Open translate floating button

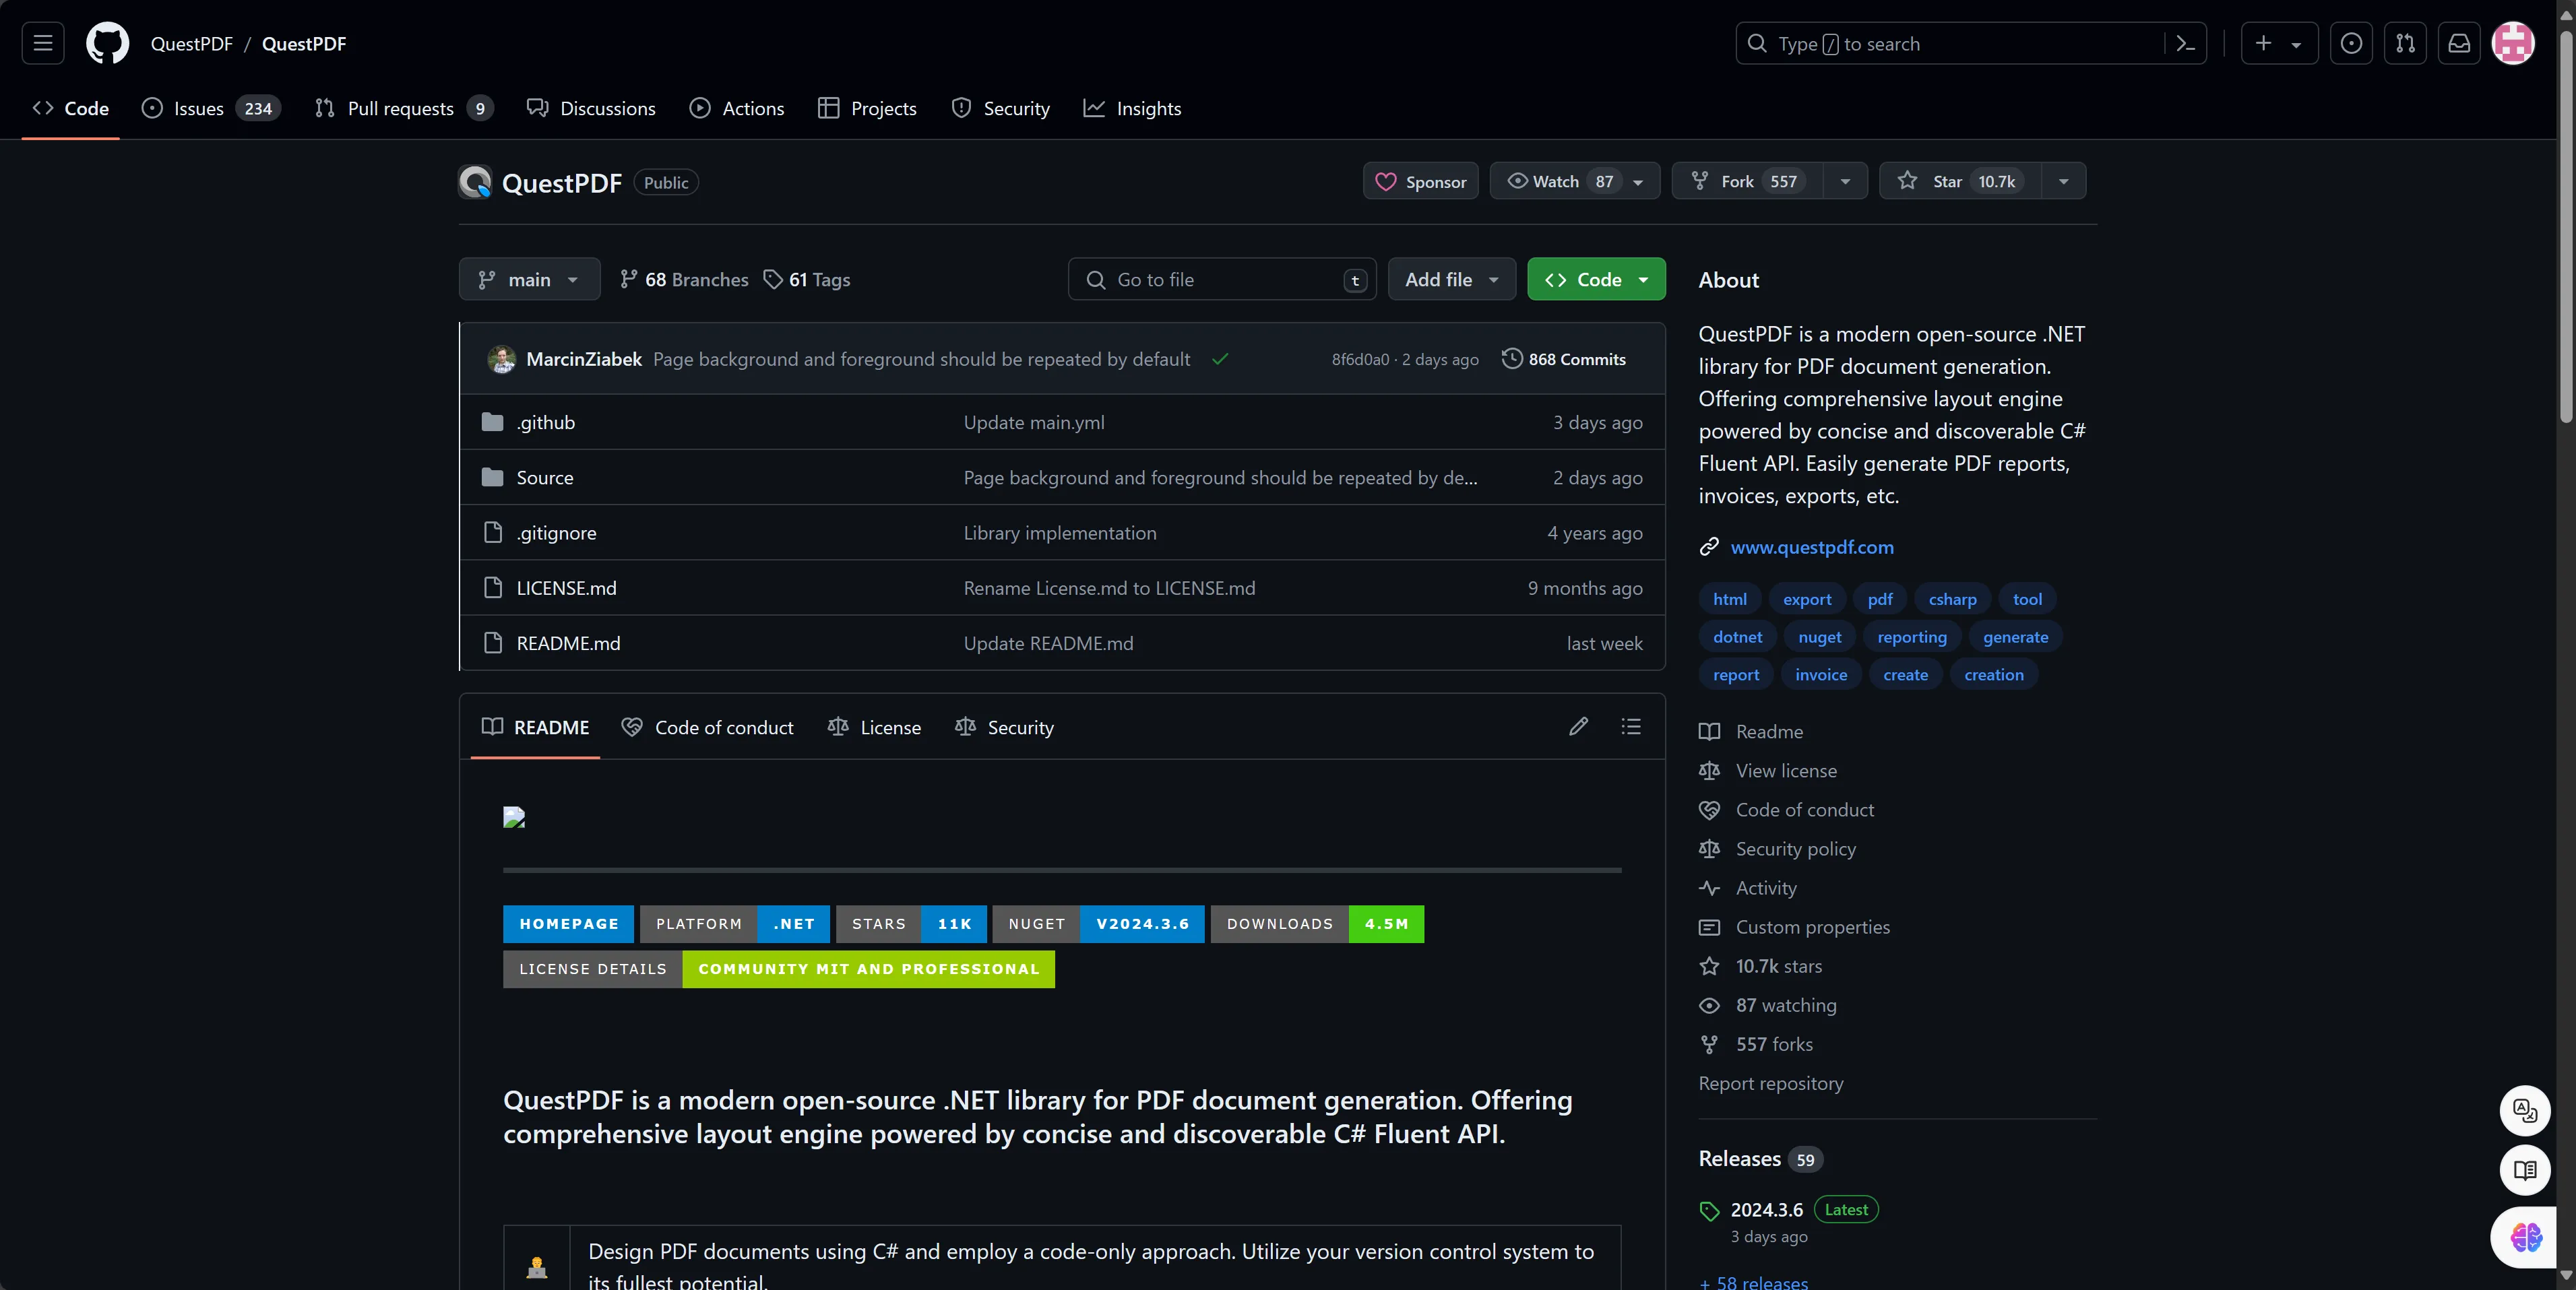click(x=2525, y=1110)
